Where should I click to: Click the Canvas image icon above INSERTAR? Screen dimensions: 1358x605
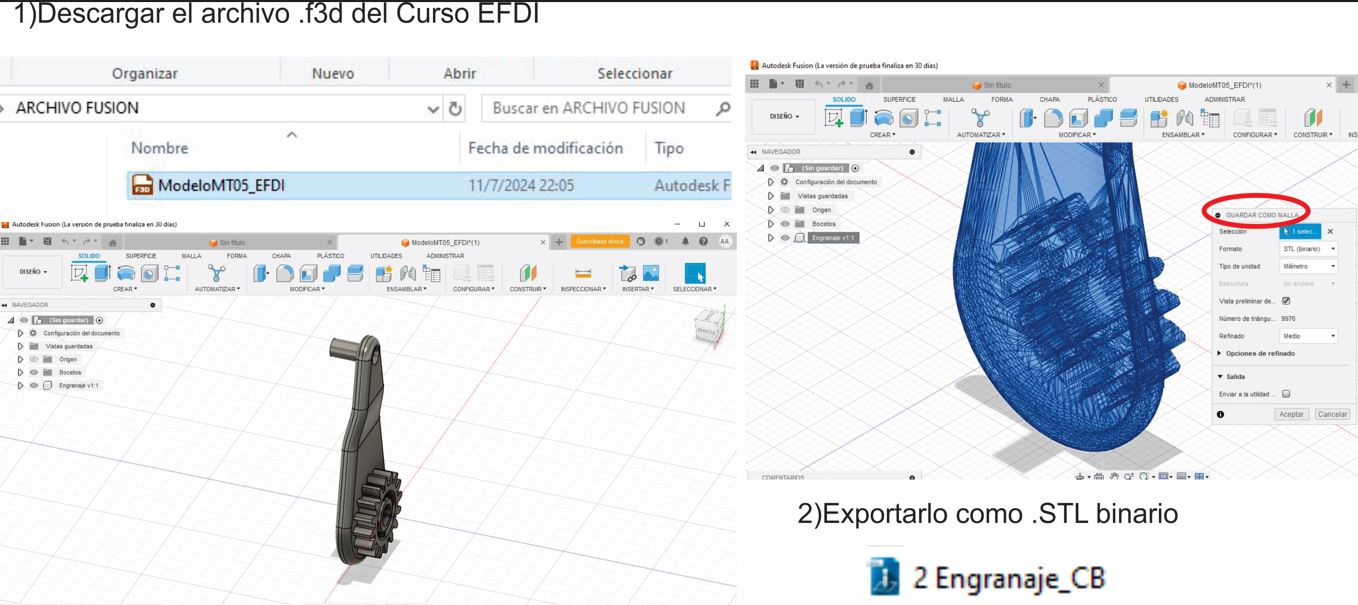[650, 272]
